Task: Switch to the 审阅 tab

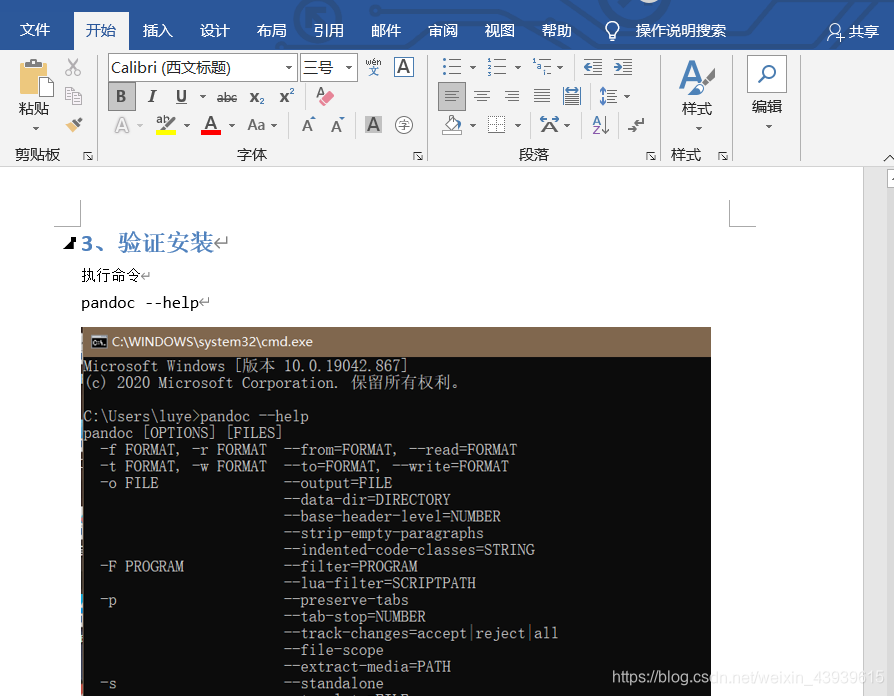Action: (x=443, y=30)
